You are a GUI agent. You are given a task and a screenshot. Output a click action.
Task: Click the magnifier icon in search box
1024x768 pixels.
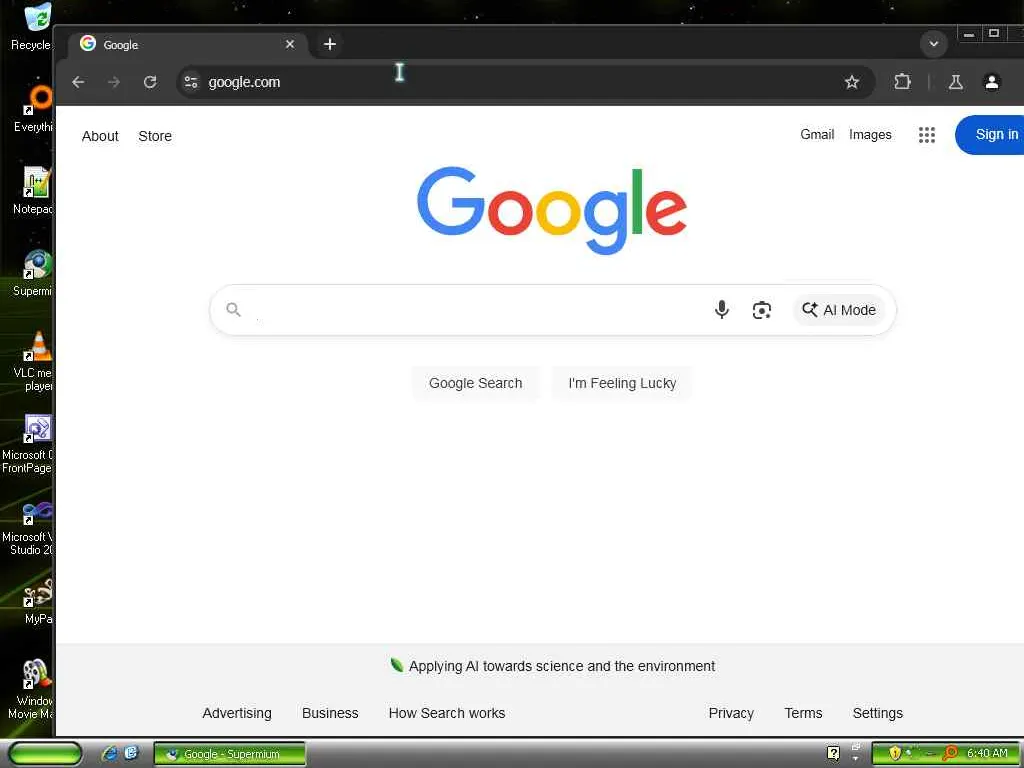233,310
